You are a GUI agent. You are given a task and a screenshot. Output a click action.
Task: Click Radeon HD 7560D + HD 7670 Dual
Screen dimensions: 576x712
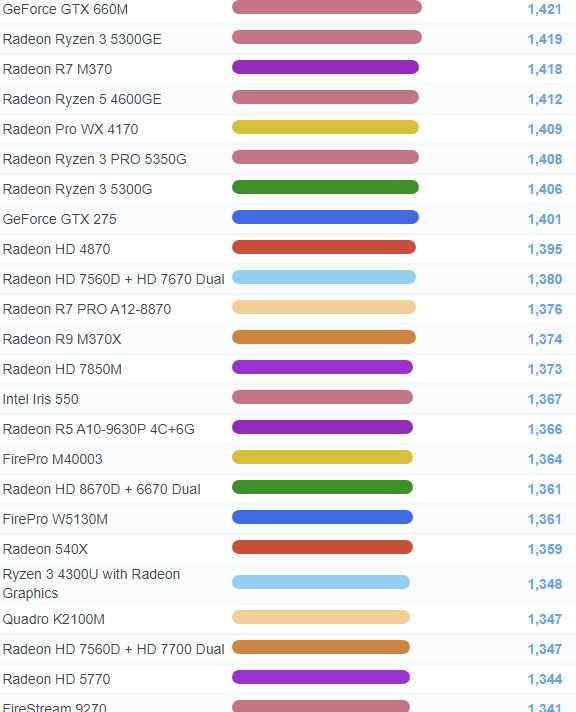click(x=114, y=279)
